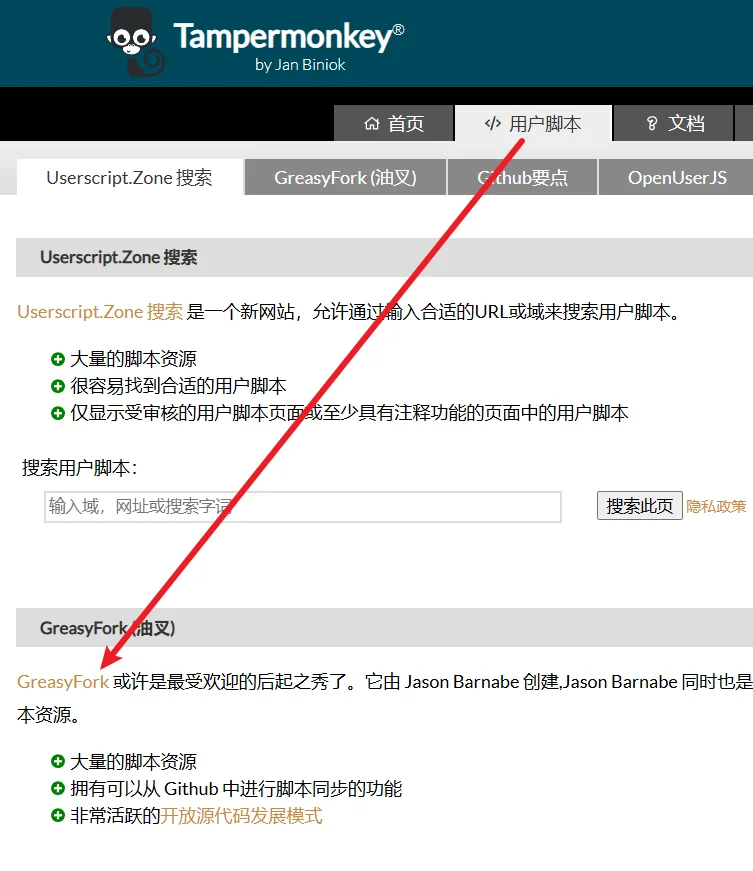Open the 首页 home tab
The image size is (753, 871).
coord(394,123)
